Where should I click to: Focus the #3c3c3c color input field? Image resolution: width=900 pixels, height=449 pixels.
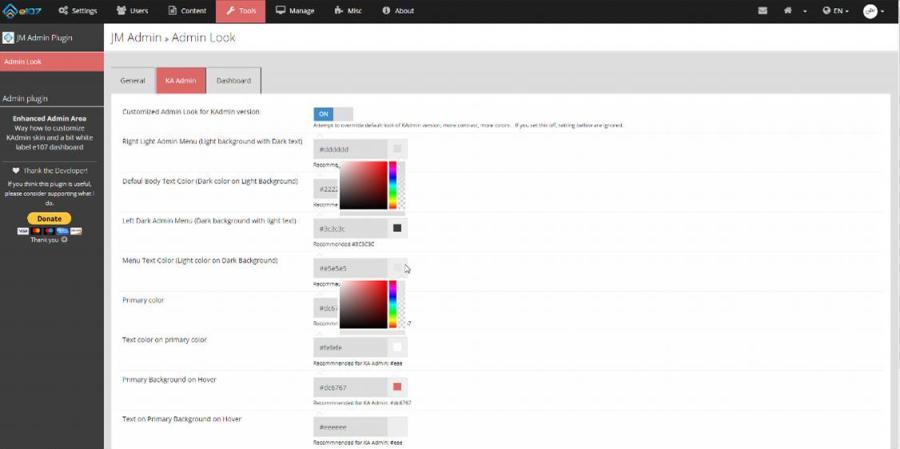[350, 229]
